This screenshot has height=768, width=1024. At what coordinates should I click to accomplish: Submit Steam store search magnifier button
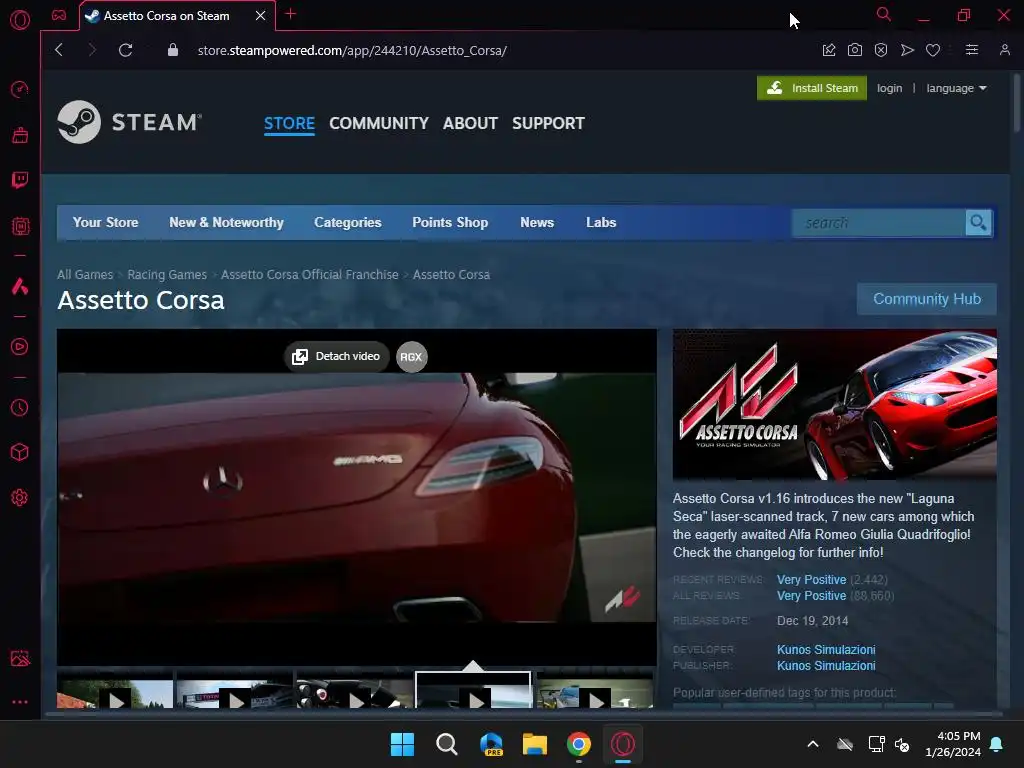tap(978, 223)
